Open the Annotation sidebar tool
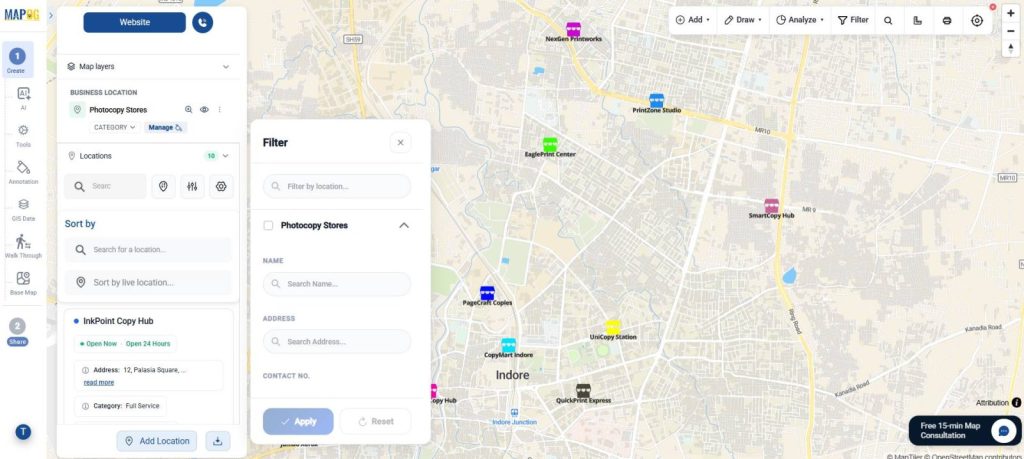Viewport: 1024px width, 459px height. pyautogui.click(x=24, y=172)
